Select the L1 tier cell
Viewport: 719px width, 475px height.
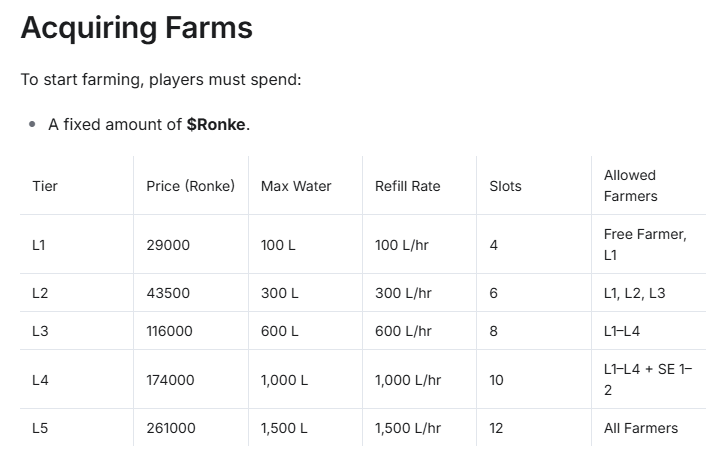pyautogui.click(x=39, y=245)
